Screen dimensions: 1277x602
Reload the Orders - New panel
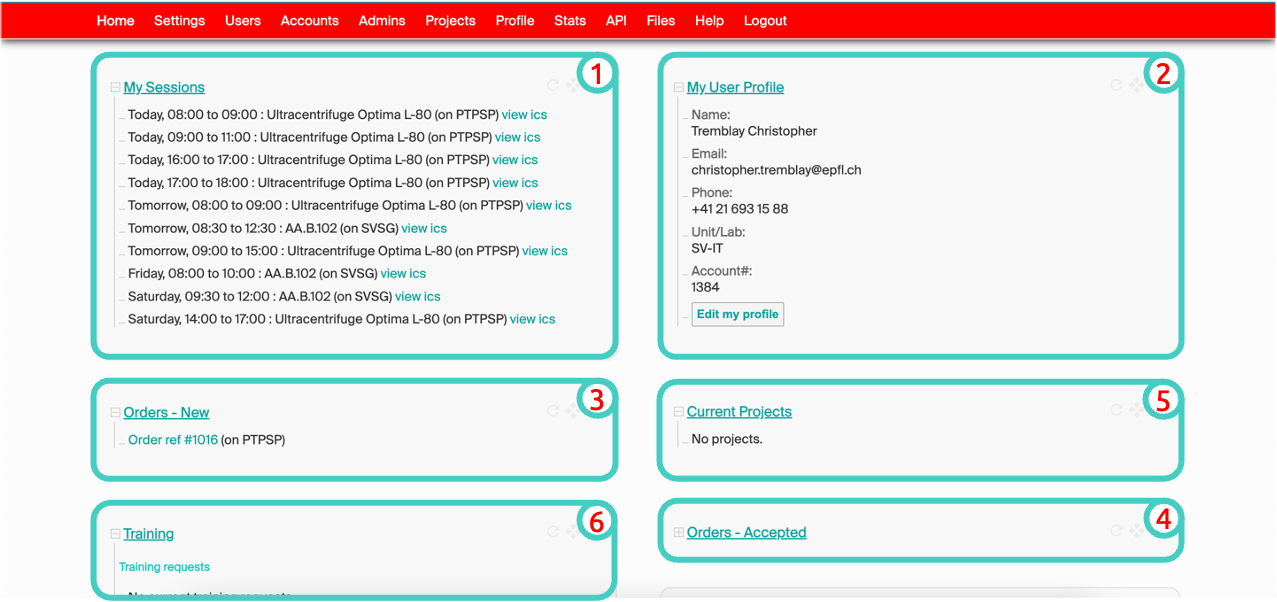[x=553, y=411]
